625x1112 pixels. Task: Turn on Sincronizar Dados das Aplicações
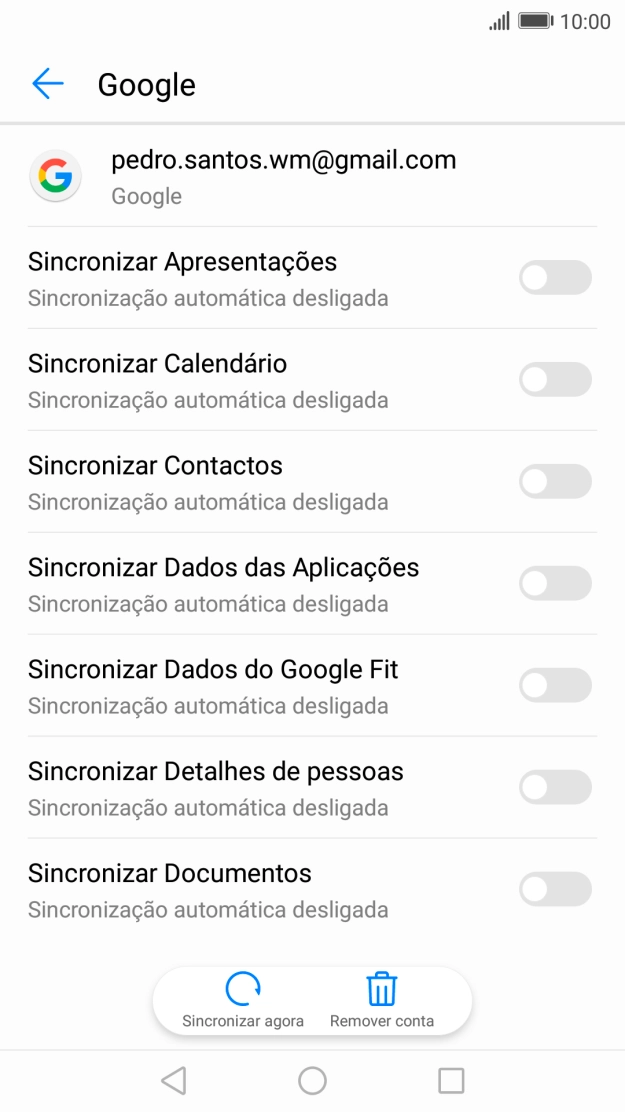tap(555, 583)
